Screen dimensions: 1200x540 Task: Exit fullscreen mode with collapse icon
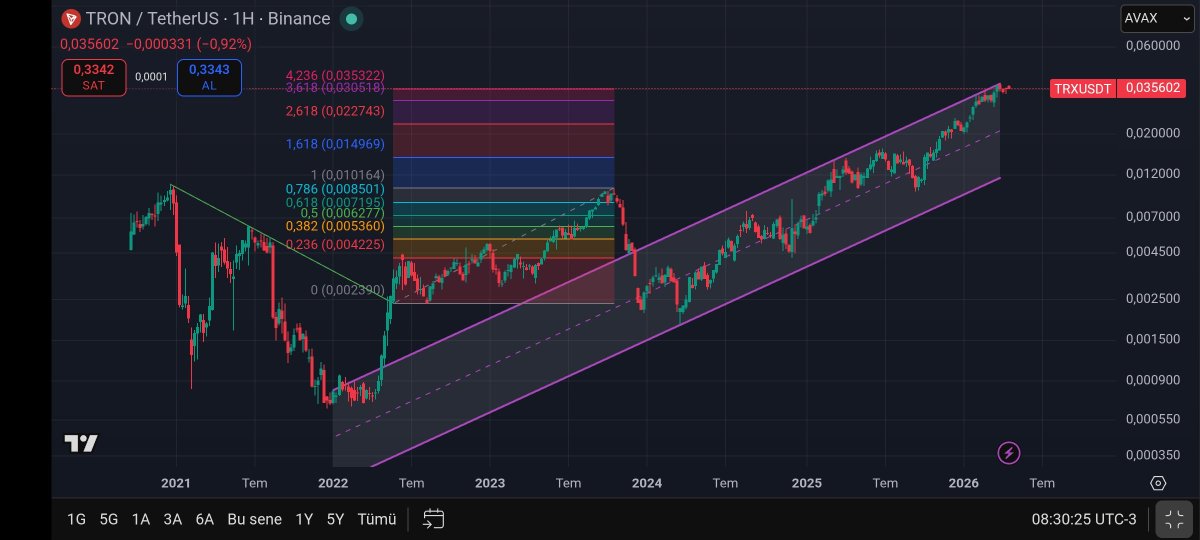(x=1174, y=519)
